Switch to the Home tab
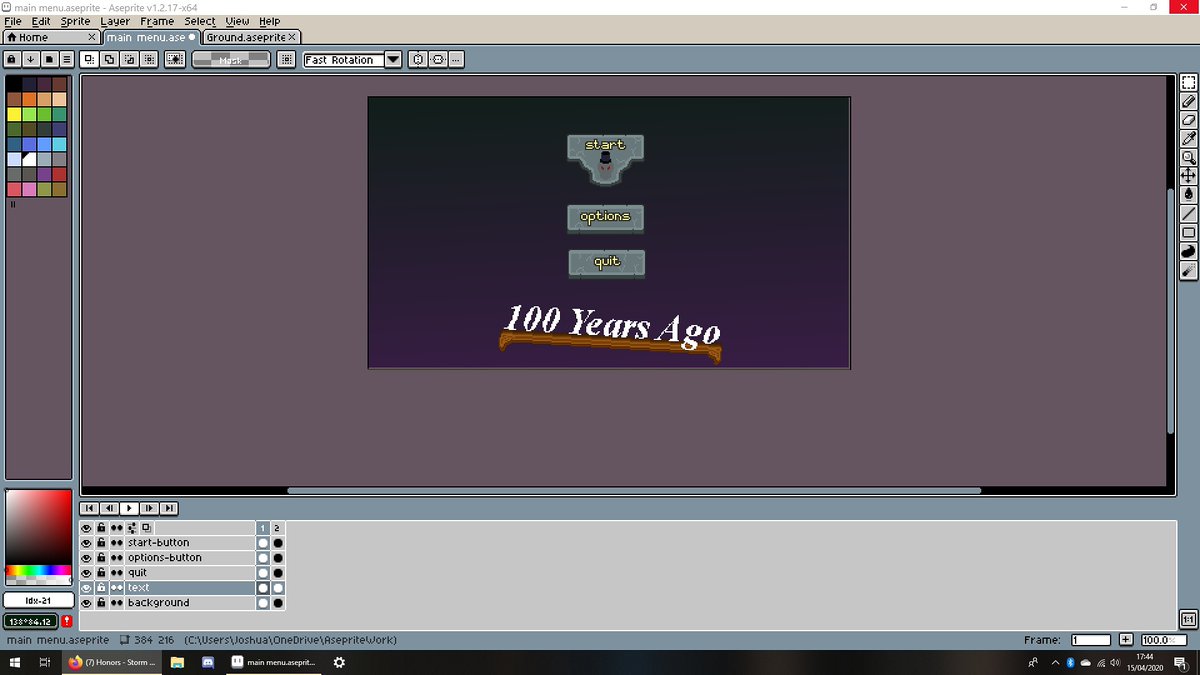This screenshot has height=675, width=1200. coord(50,37)
